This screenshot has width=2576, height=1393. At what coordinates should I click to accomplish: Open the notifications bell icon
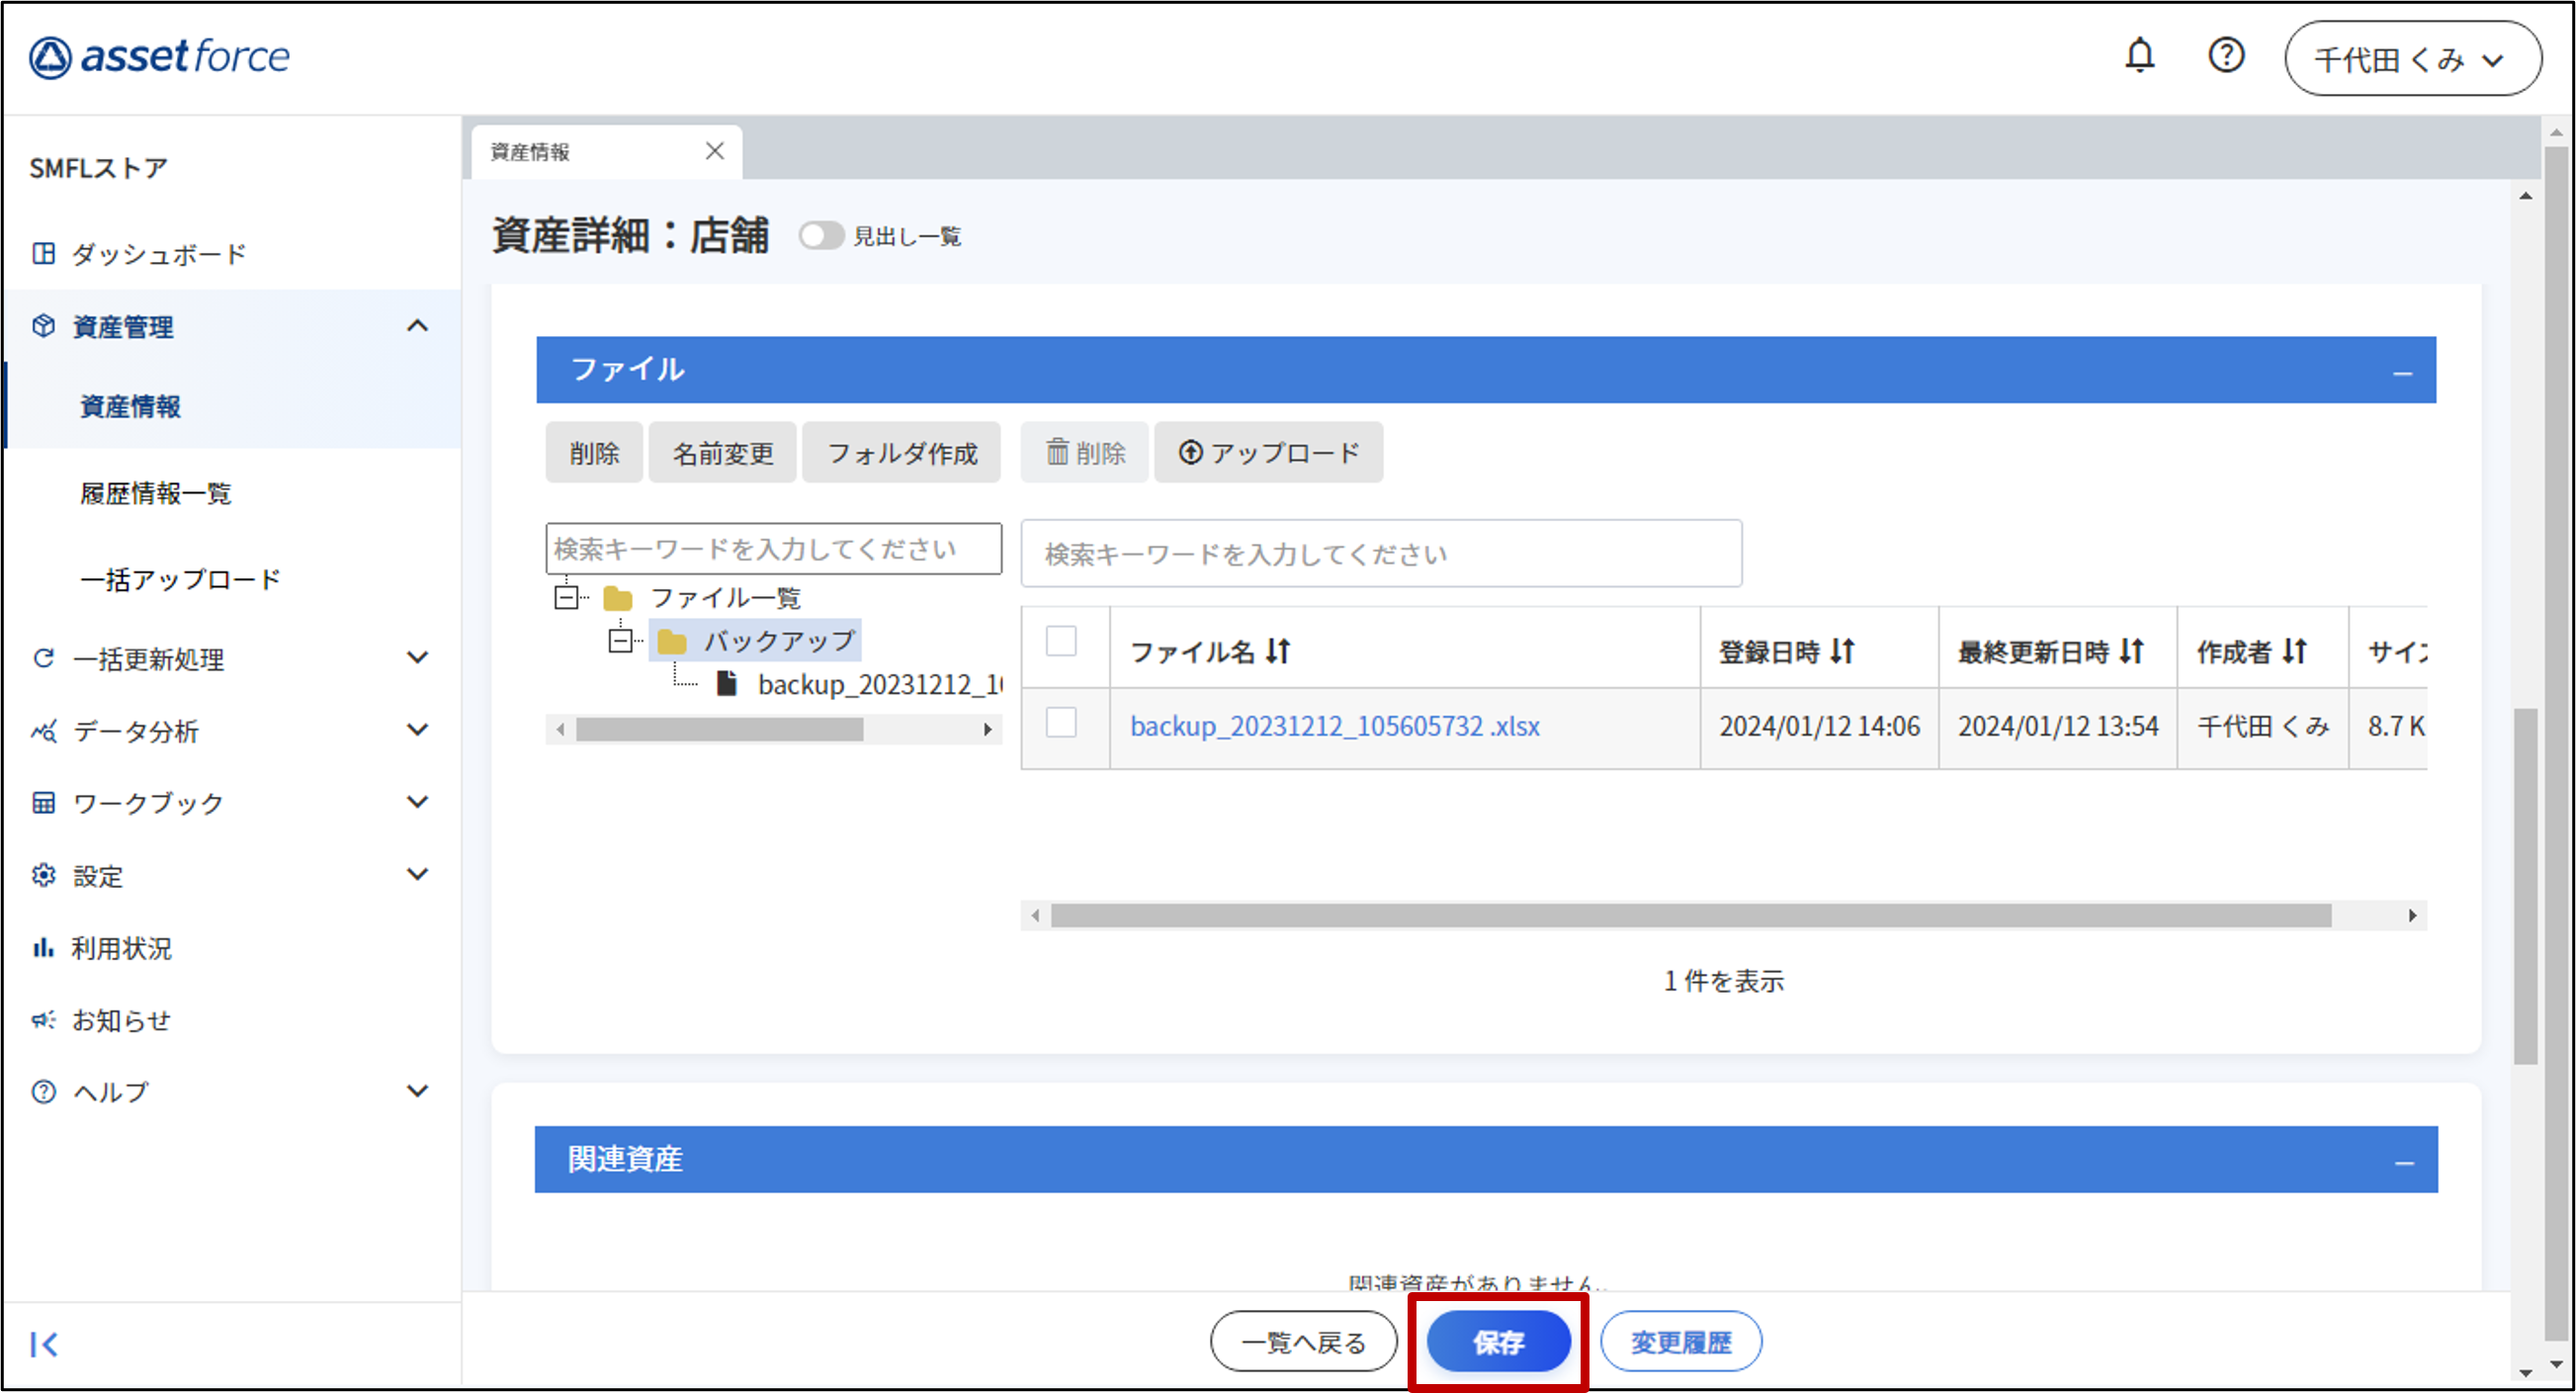(x=2139, y=55)
